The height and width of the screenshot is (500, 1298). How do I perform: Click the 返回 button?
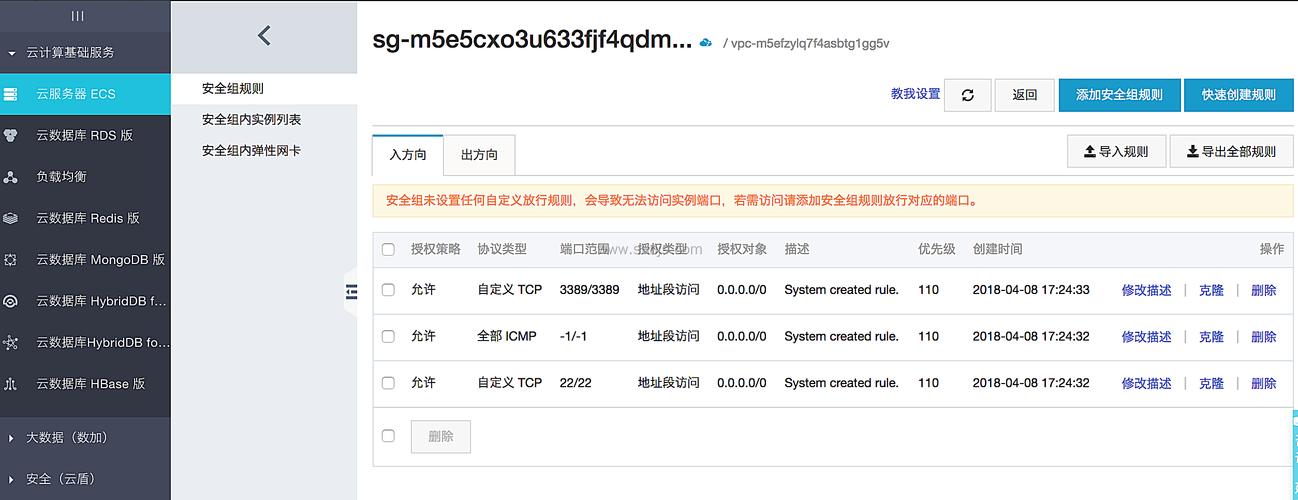click(1024, 95)
